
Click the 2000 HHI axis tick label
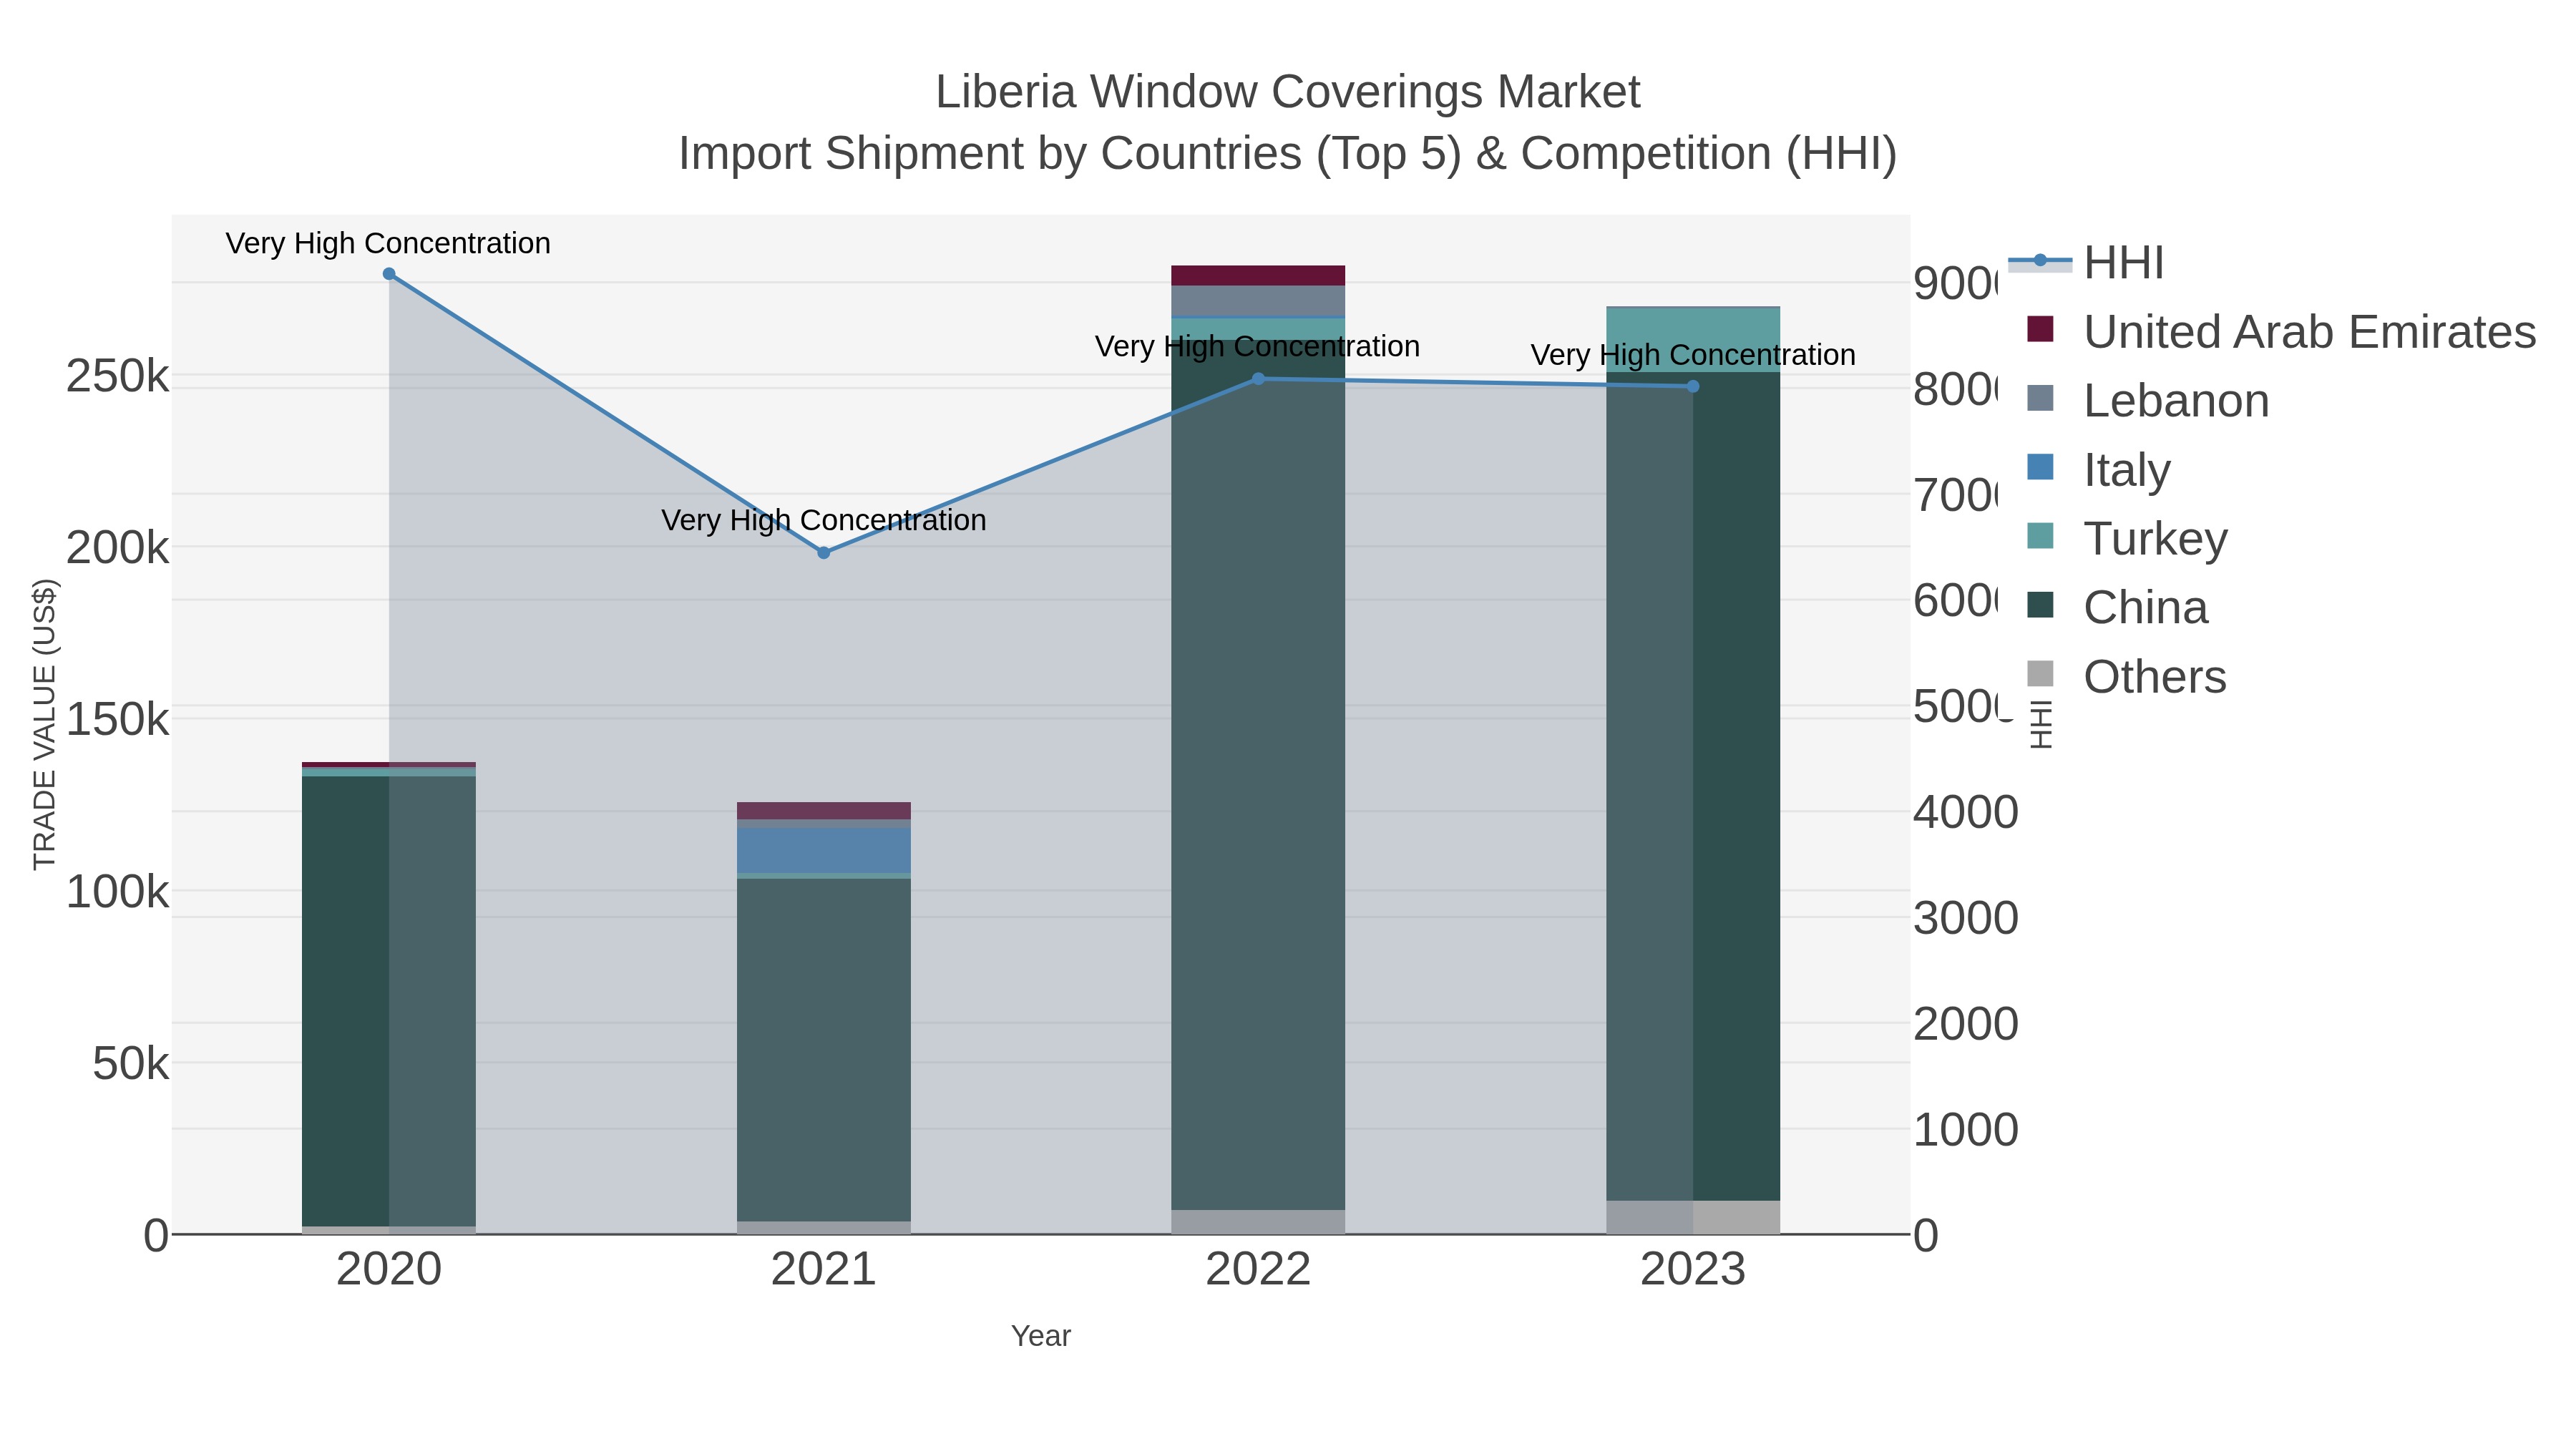1966,1024
